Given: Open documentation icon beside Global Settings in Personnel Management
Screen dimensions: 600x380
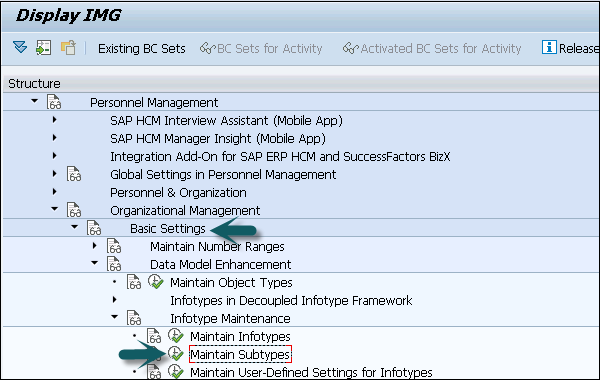Looking at the screenshot, I should 74,174.
